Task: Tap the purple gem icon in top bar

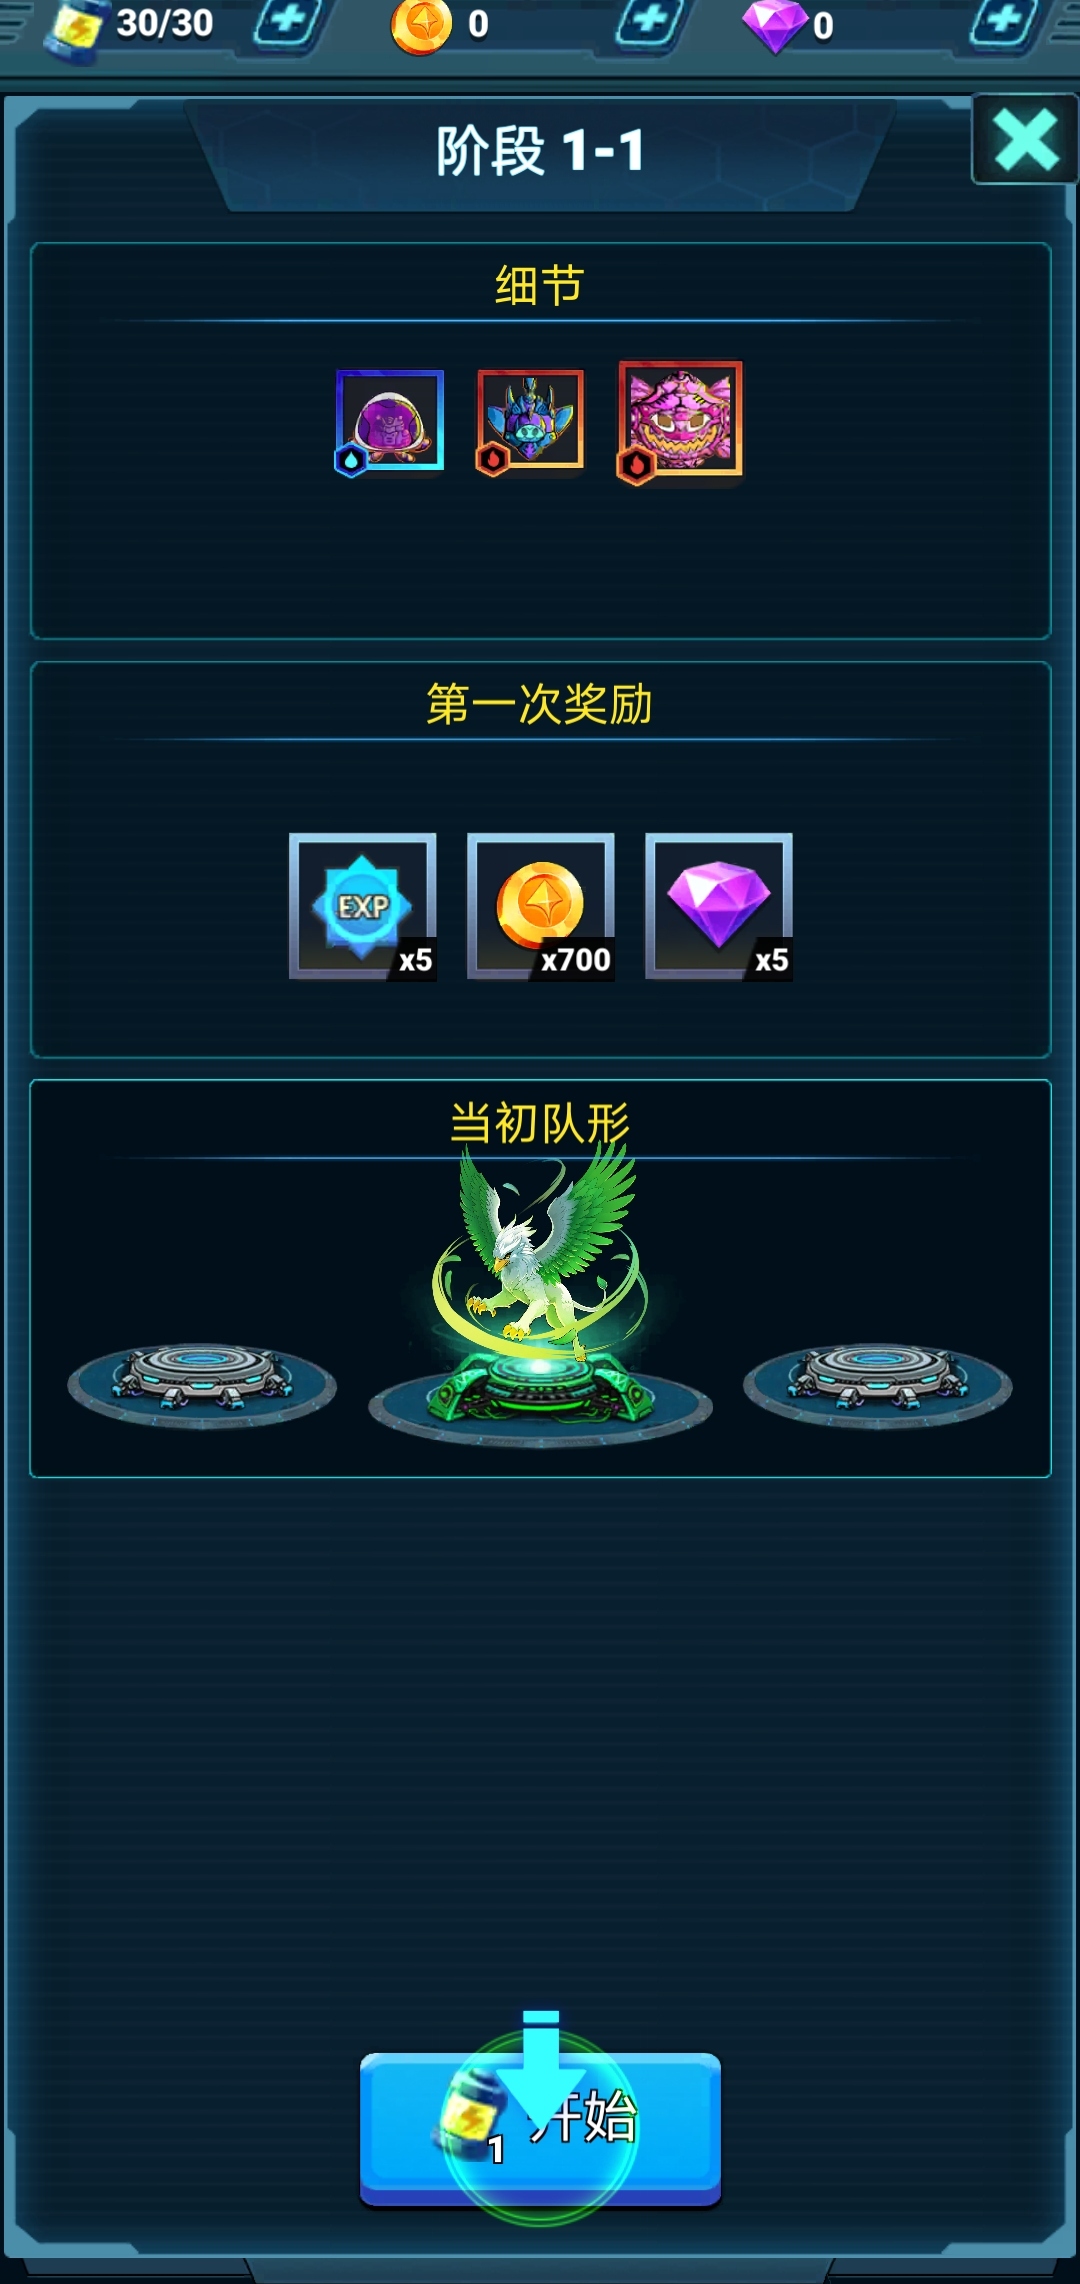Action: pos(776,26)
